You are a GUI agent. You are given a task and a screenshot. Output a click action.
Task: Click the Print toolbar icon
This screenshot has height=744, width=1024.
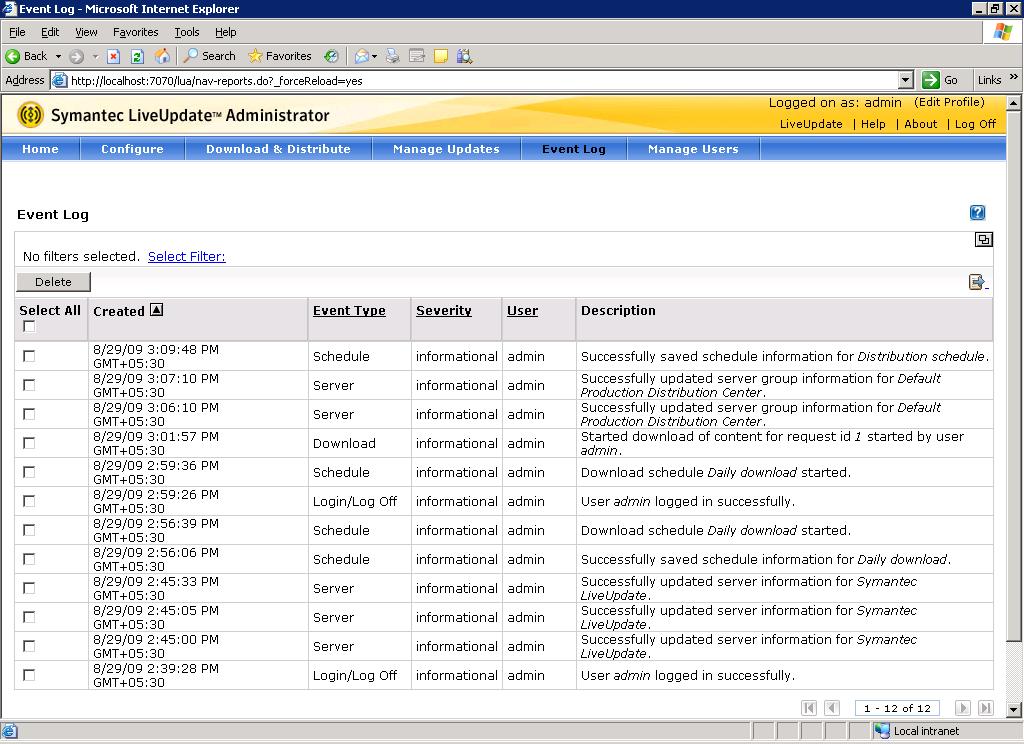pos(392,56)
